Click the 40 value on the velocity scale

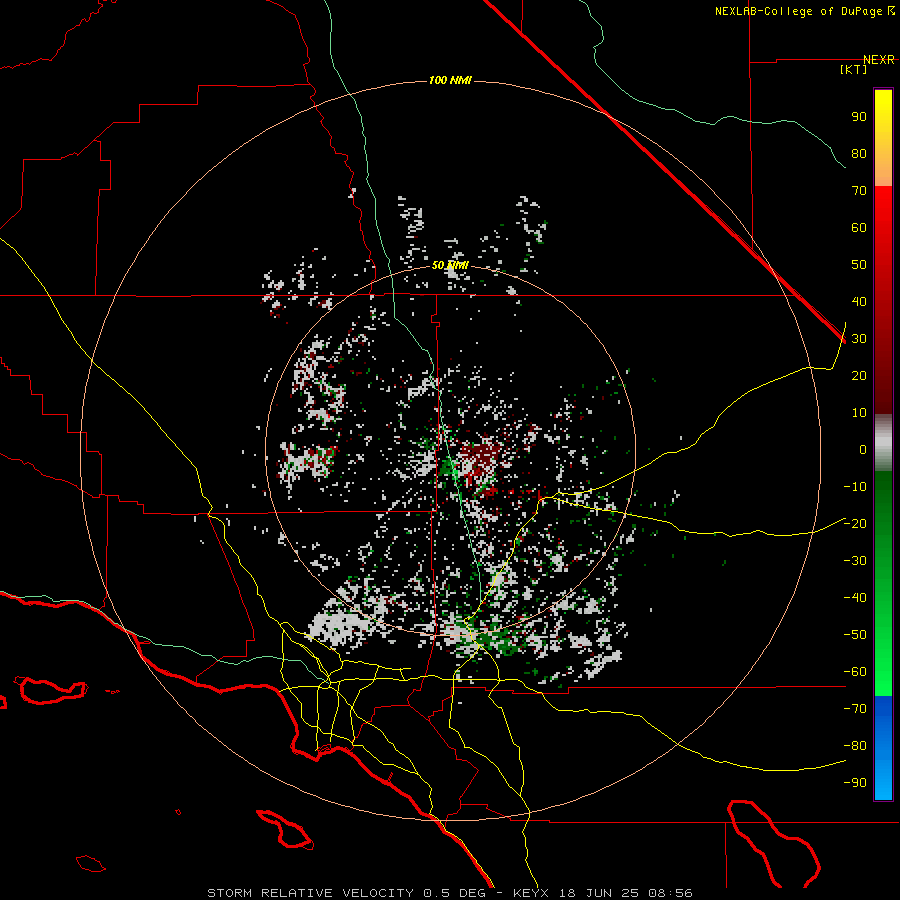pos(859,302)
